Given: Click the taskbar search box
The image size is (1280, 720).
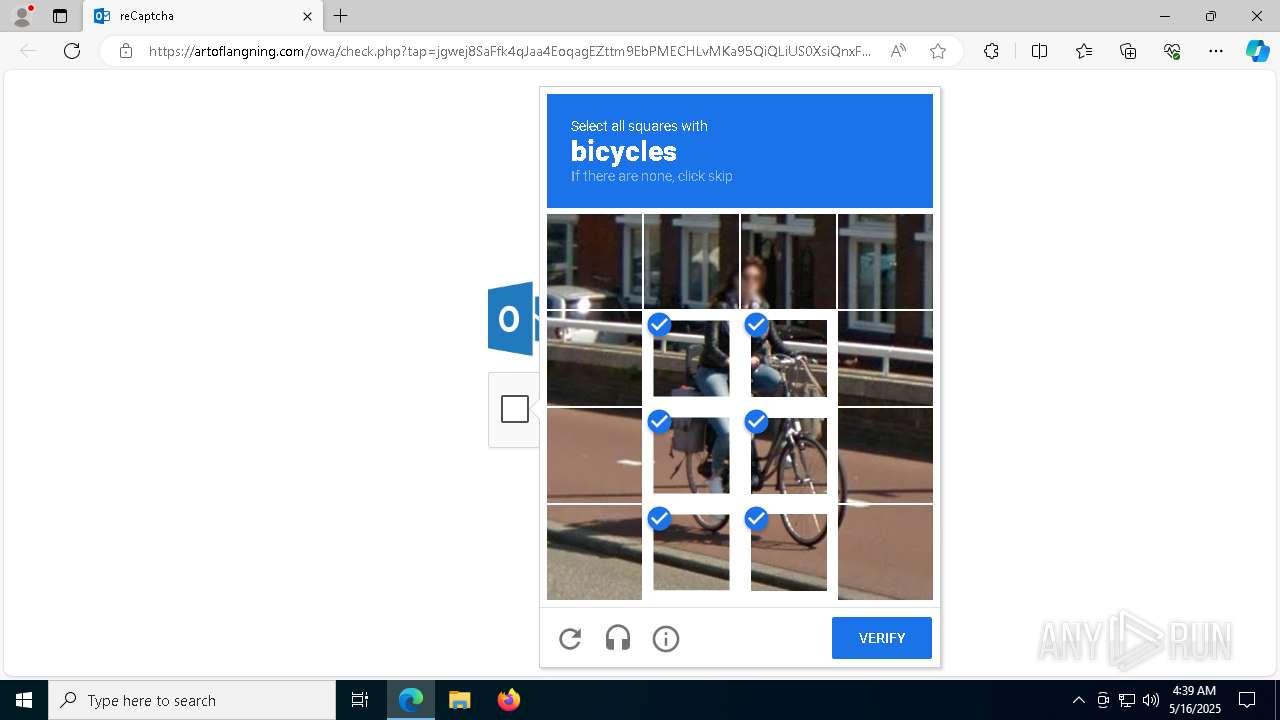Looking at the screenshot, I should pos(192,700).
